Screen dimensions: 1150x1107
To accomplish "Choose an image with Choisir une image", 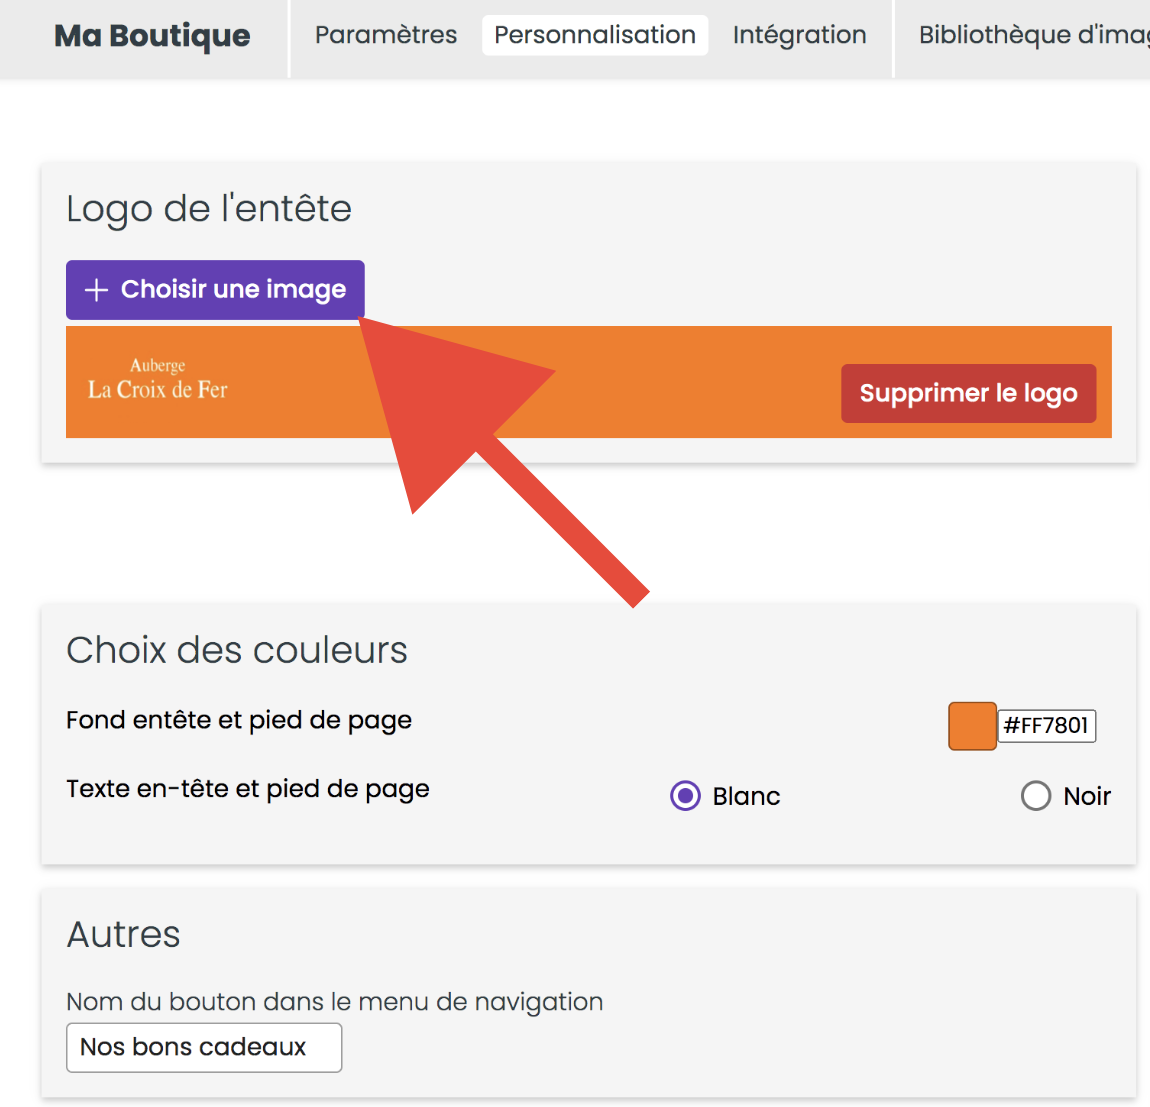I will (215, 290).
